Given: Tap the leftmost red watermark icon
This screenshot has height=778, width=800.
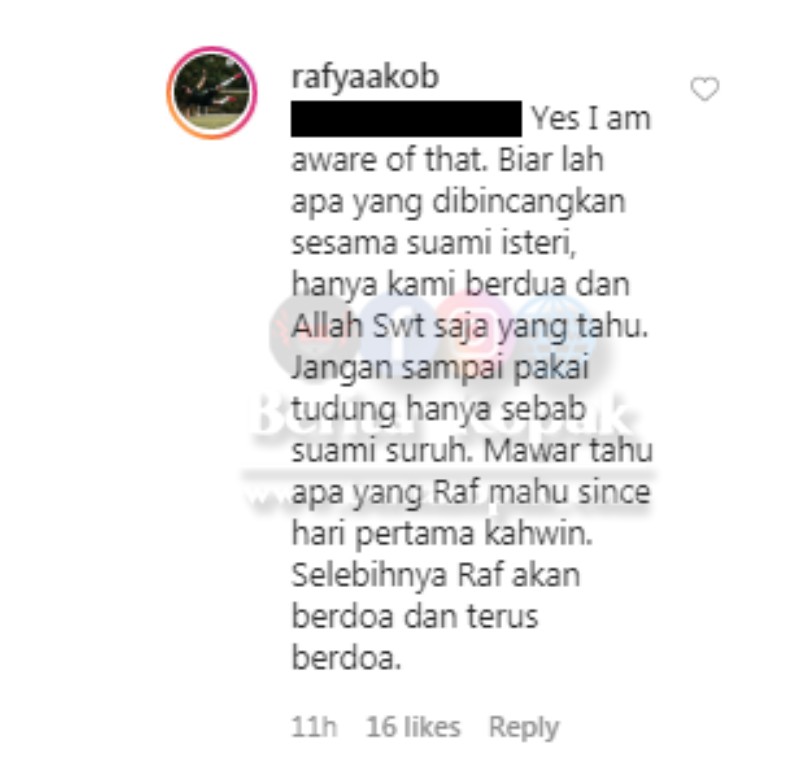Looking at the screenshot, I should tap(307, 333).
